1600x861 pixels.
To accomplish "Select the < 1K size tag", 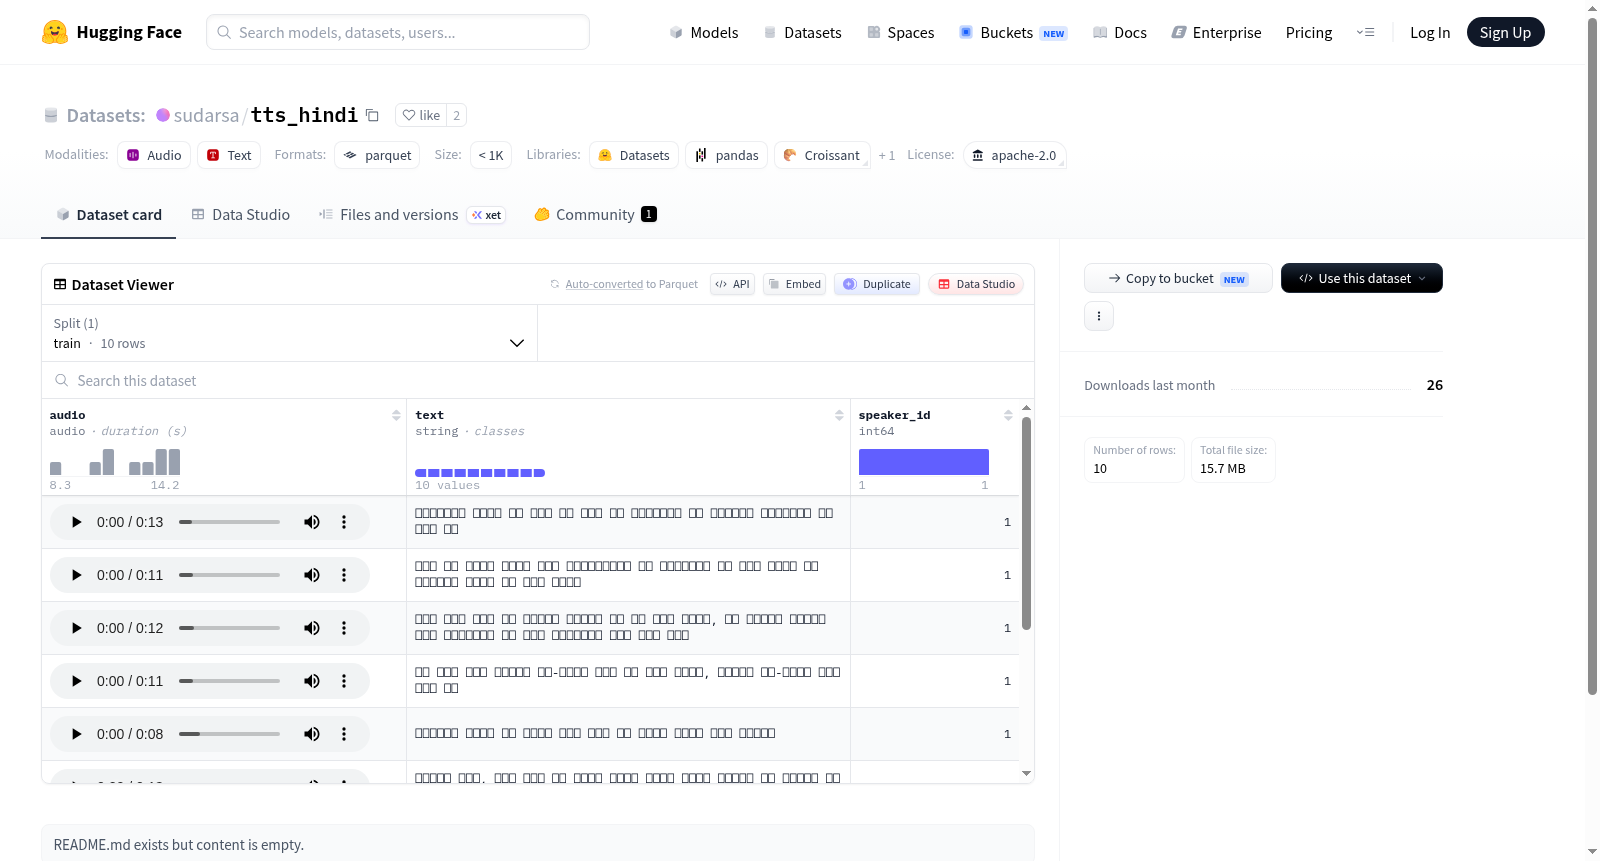I will pyautogui.click(x=491, y=155).
